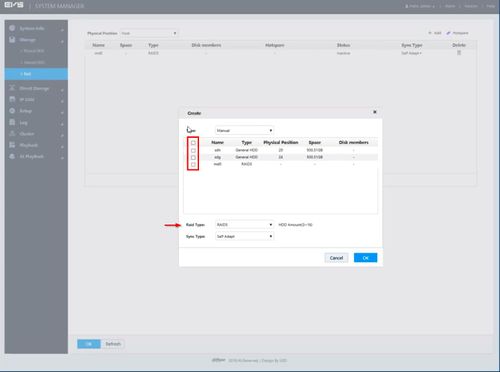Open the Sync Type dropdown in Create dialog
This screenshot has height=372, width=500.
(244, 236)
